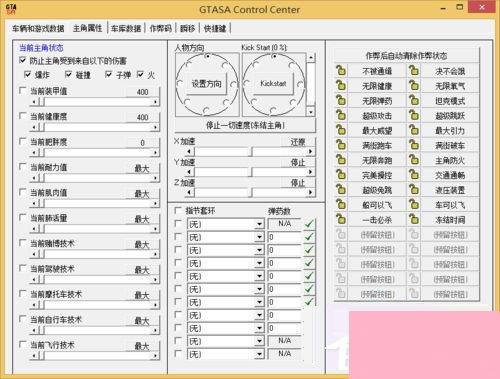
Task: Open the bottom-most (无) weapon dropdown
Action: pyautogui.click(x=259, y=354)
